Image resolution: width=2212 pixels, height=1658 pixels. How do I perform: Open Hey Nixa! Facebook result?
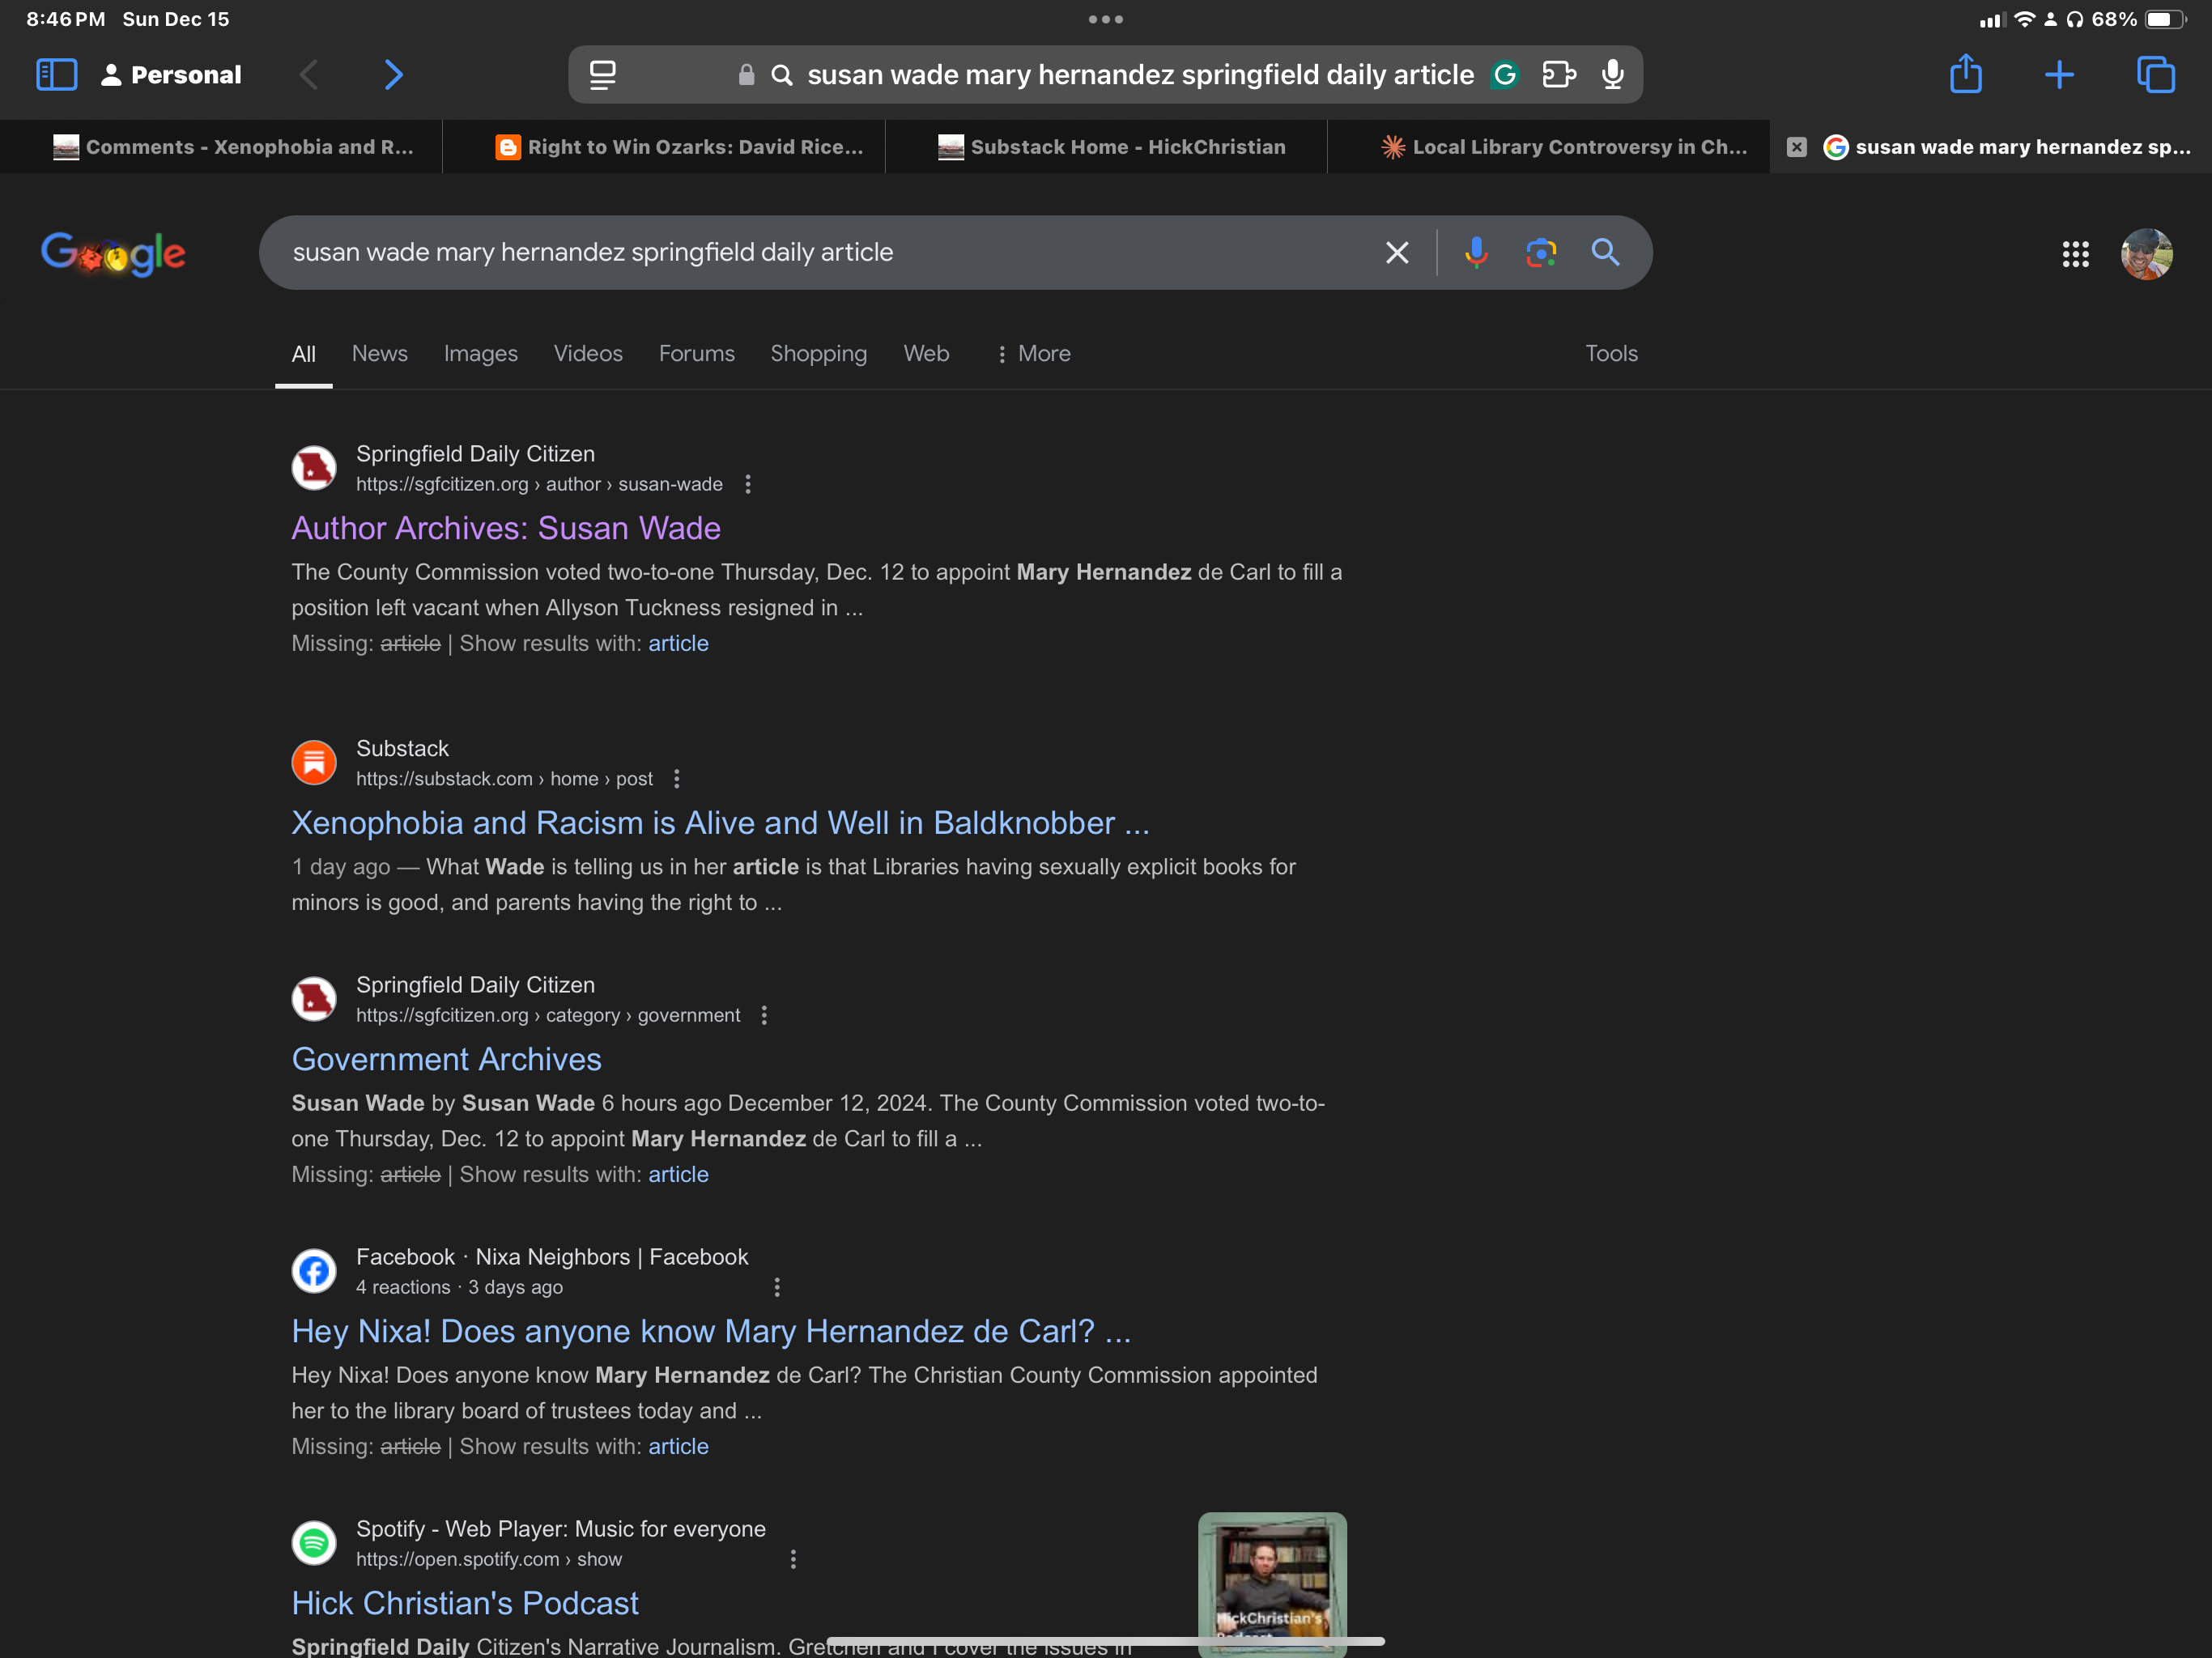(x=711, y=1332)
